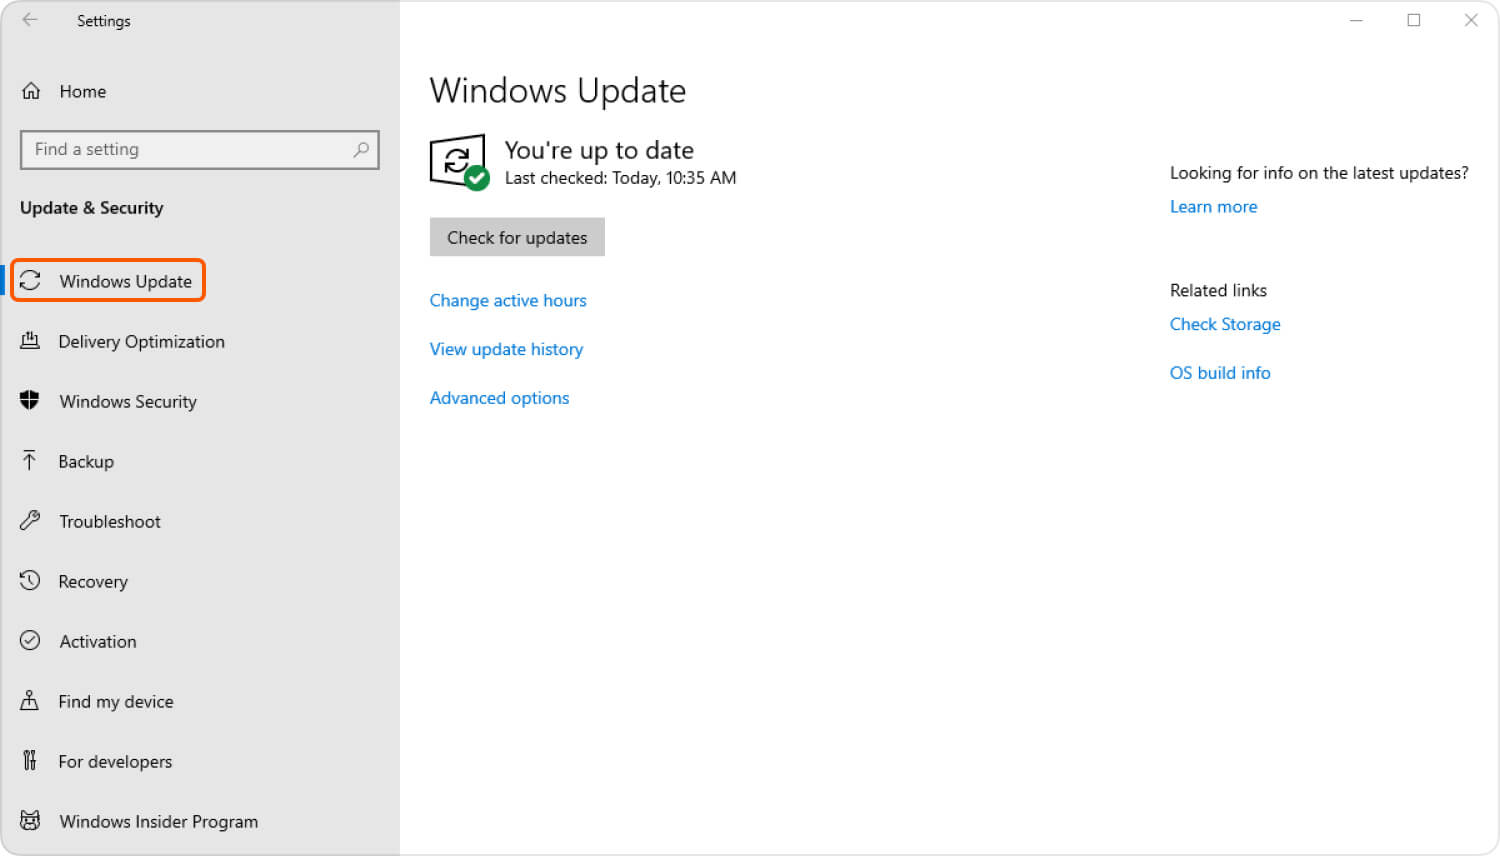Image resolution: width=1500 pixels, height=856 pixels.
Task: Open Change active hours link
Action: [508, 300]
